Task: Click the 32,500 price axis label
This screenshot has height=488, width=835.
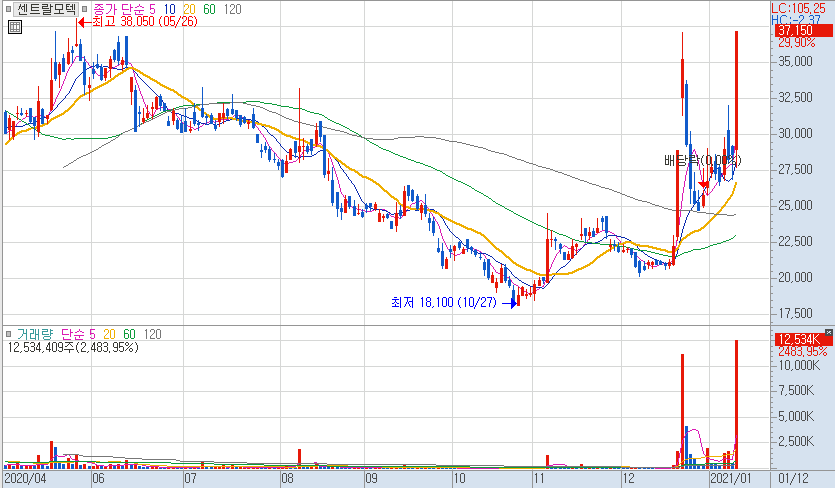Action: pos(796,97)
